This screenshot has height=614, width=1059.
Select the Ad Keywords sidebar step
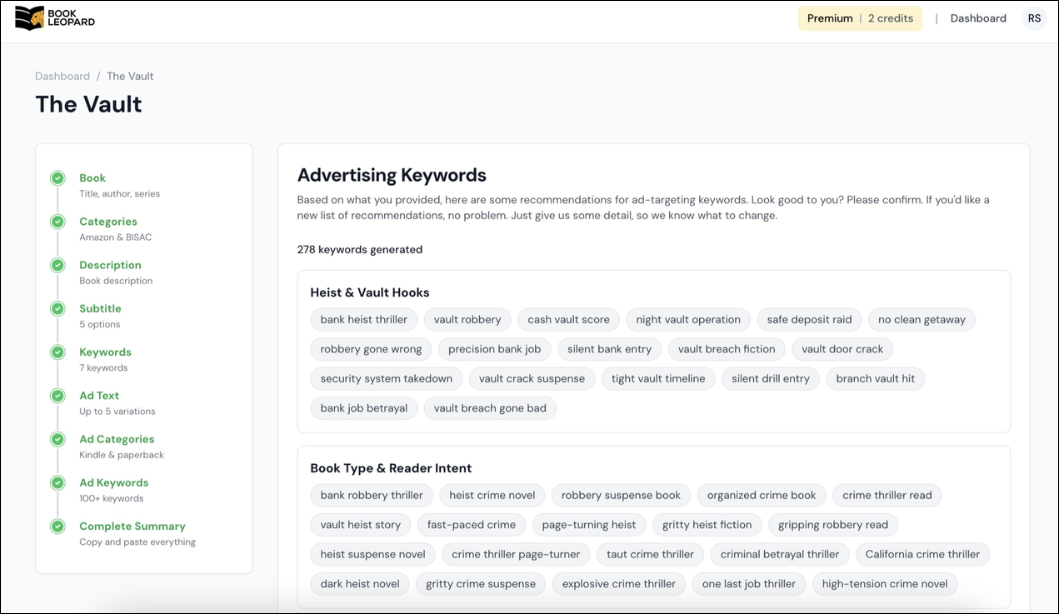point(113,483)
